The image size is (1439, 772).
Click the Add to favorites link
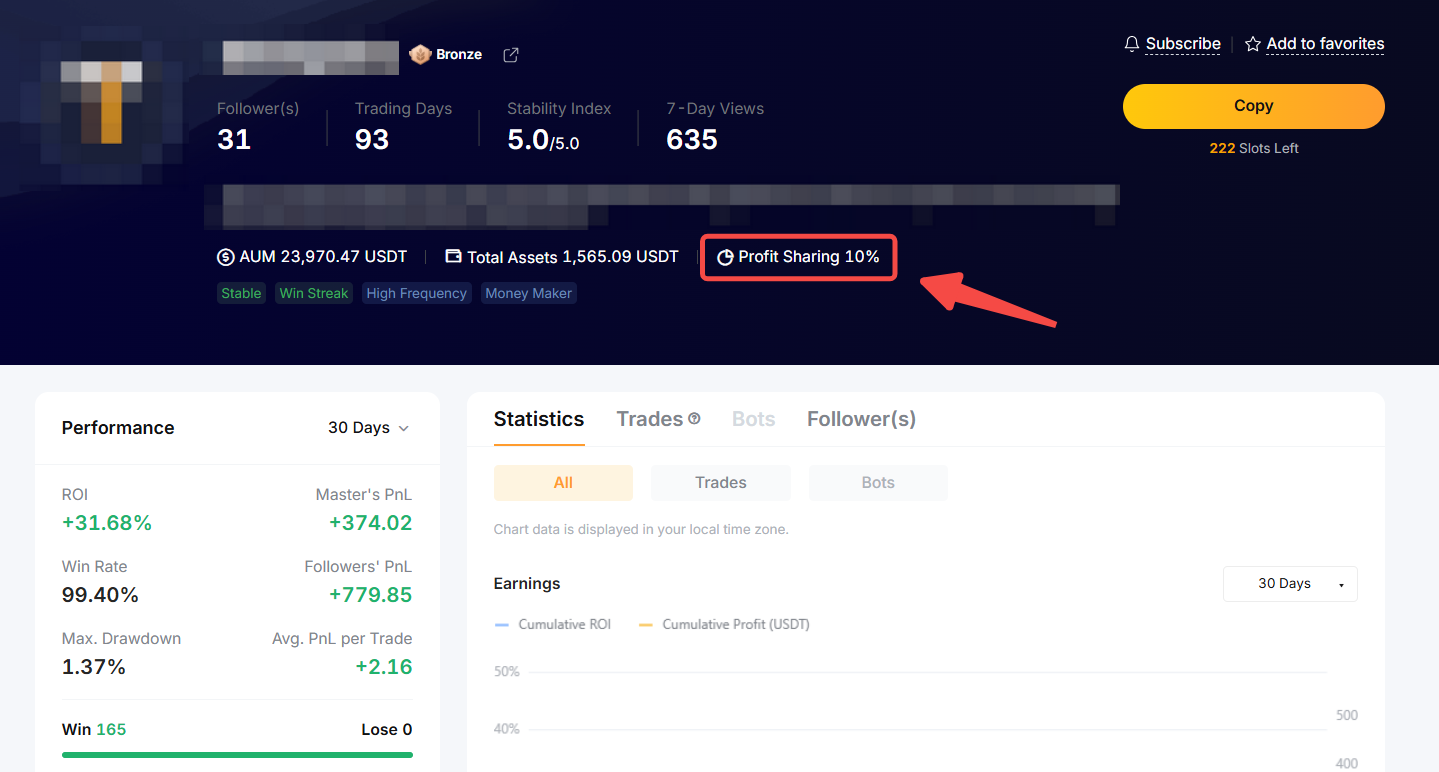pyautogui.click(x=1325, y=44)
